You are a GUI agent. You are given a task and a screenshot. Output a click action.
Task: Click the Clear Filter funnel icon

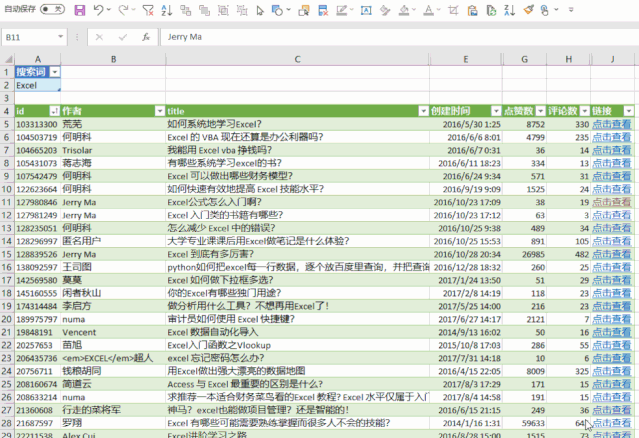pos(148,10)
